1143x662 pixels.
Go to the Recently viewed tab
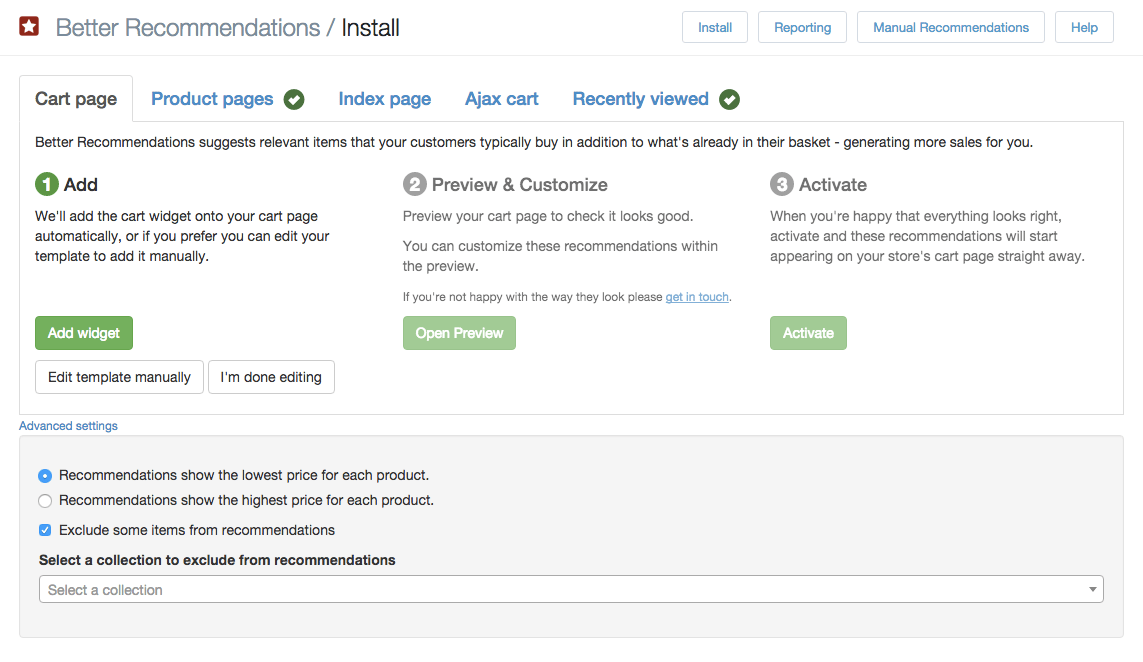[x=641, y=99]
